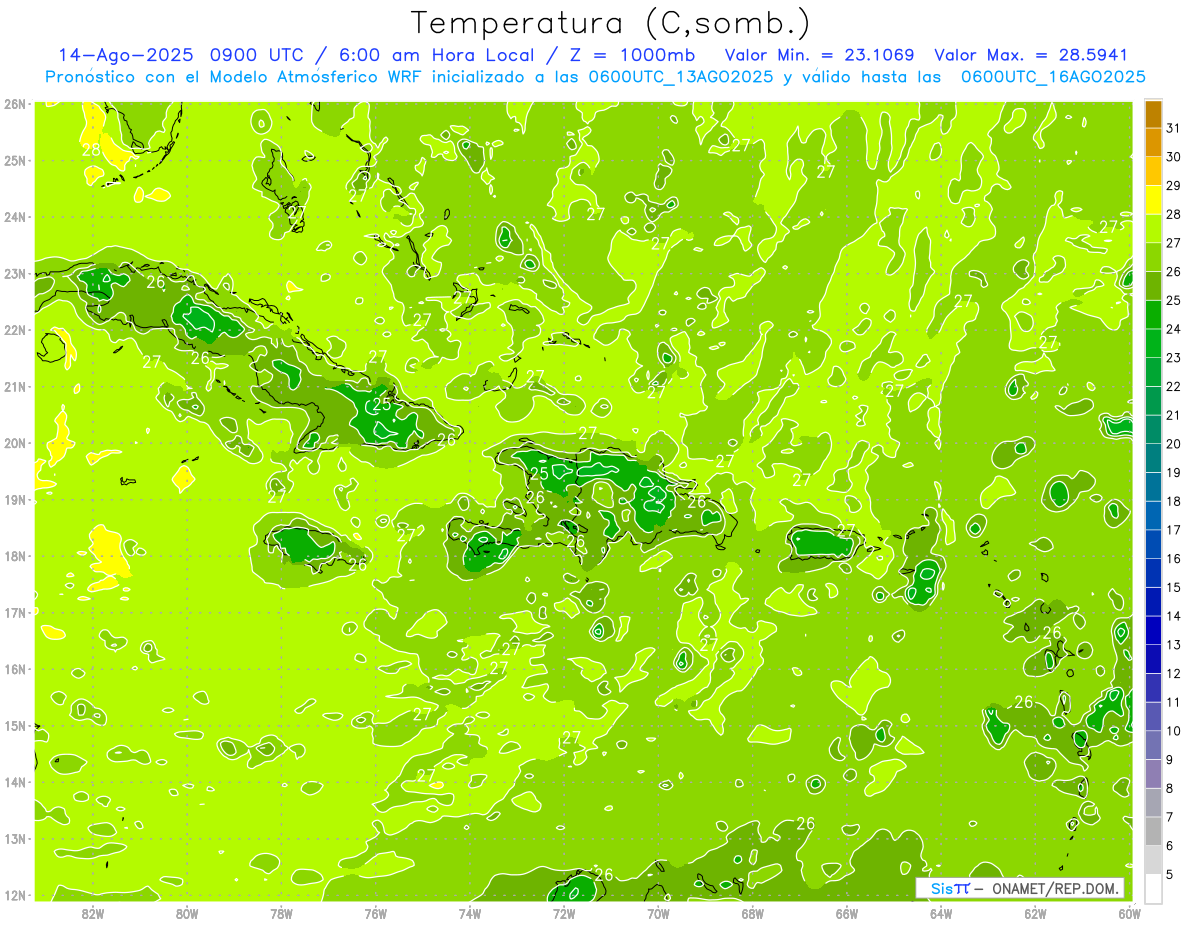Click the 9 label on the color scale
The image size is (1200, 927).
(1171, 760)
